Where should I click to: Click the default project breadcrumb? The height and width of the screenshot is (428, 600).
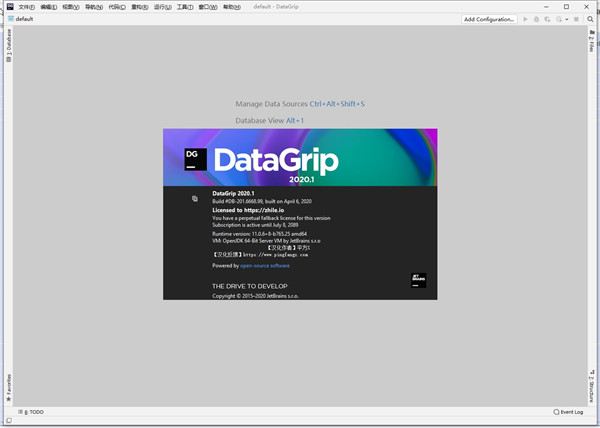[x=22, y=19]
